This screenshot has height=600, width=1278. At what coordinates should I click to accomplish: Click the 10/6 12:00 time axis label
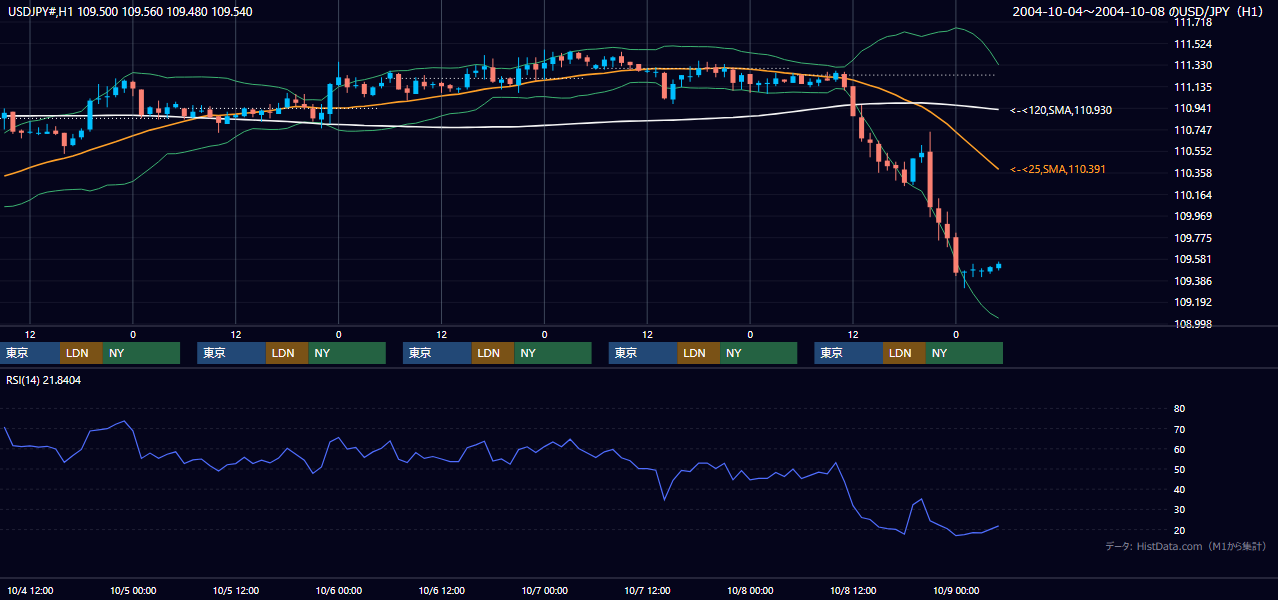tap(441, 591)
